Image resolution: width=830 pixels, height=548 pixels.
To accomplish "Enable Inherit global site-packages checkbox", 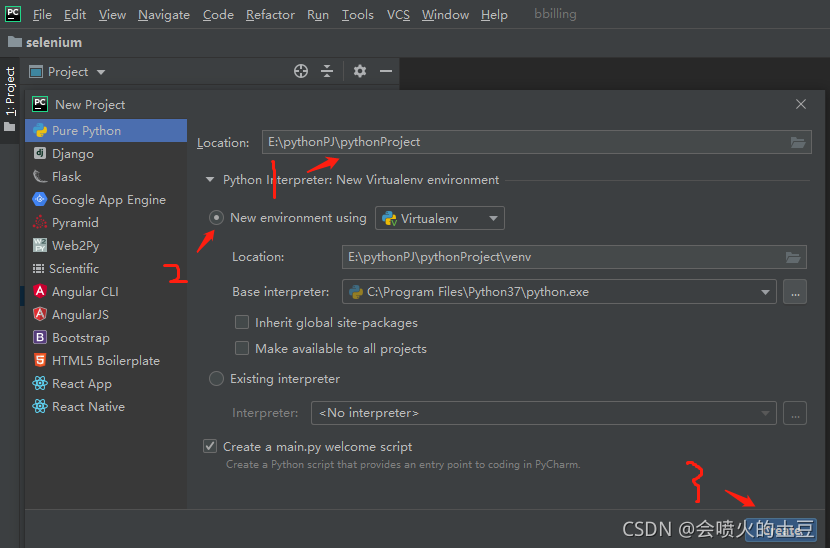I will pyautogui.click(x=242, y=322).
